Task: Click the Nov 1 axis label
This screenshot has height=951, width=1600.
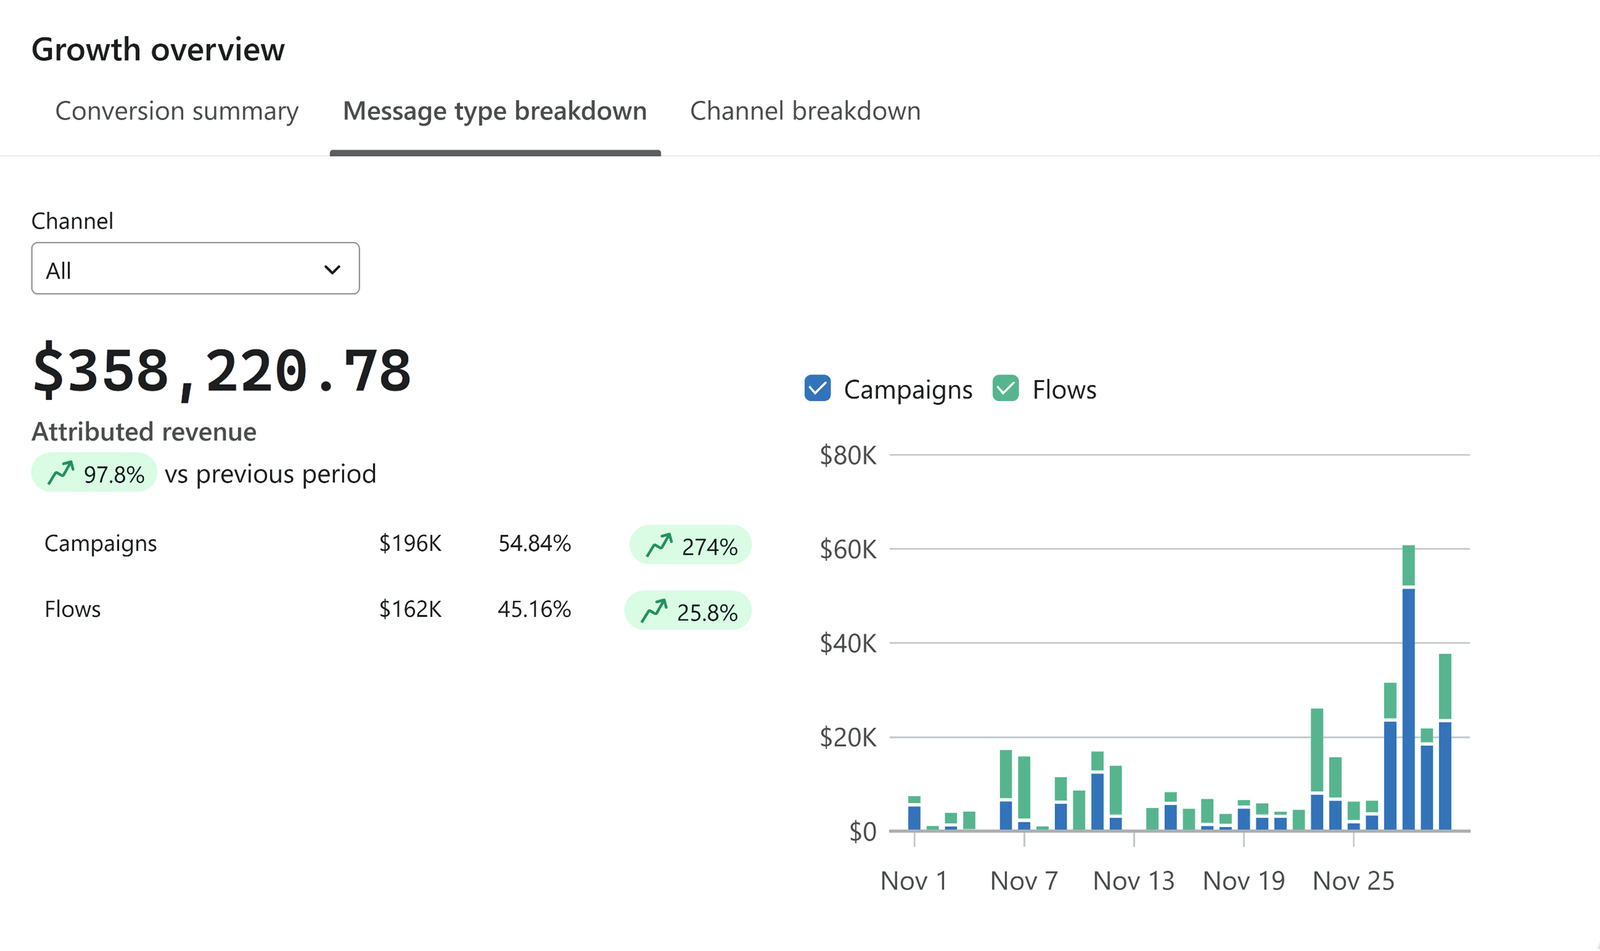Action: coord(913,881)
